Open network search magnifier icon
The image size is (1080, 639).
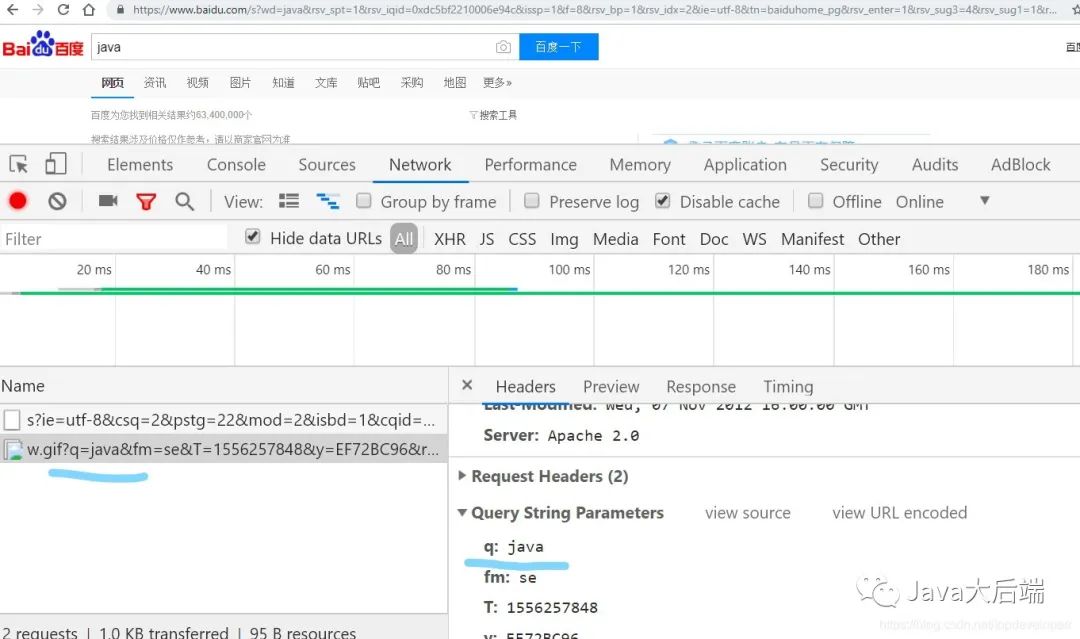184,201
